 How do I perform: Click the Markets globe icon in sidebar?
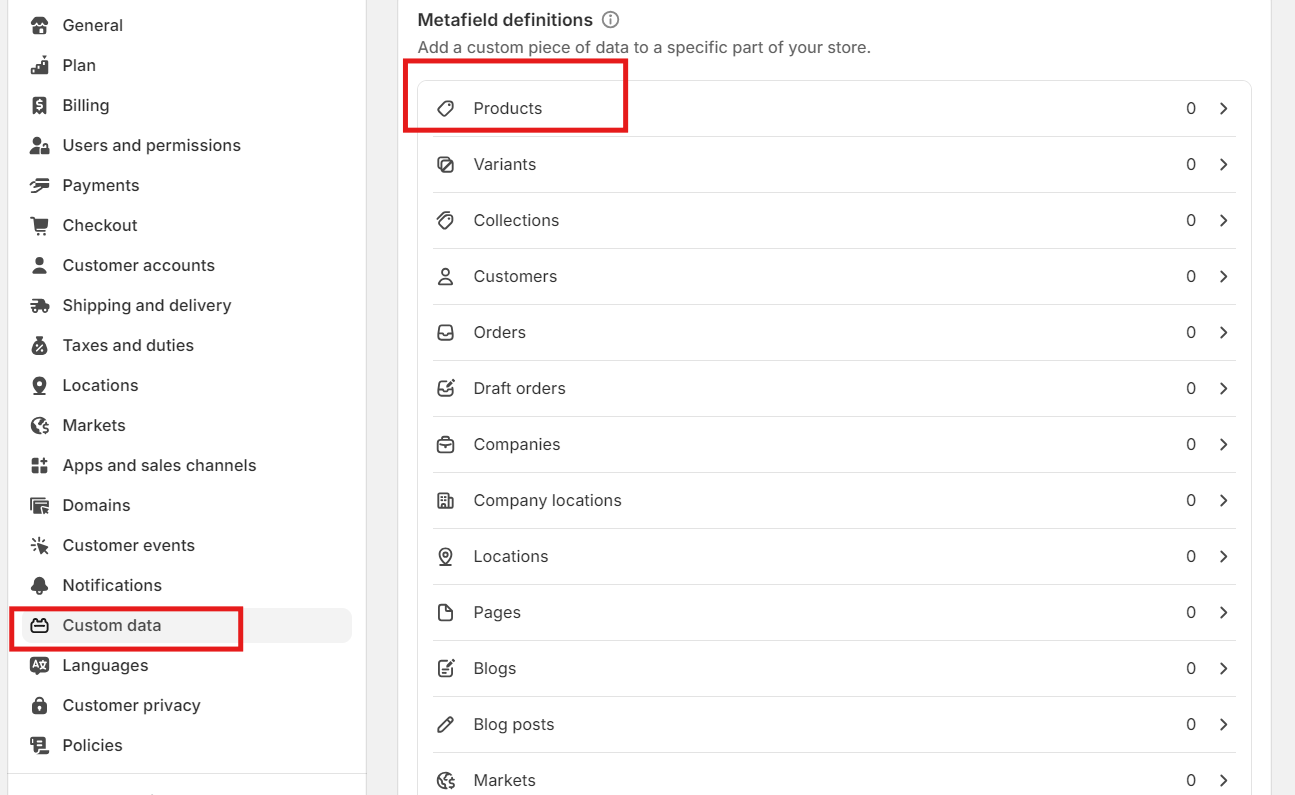coord(40,425)
